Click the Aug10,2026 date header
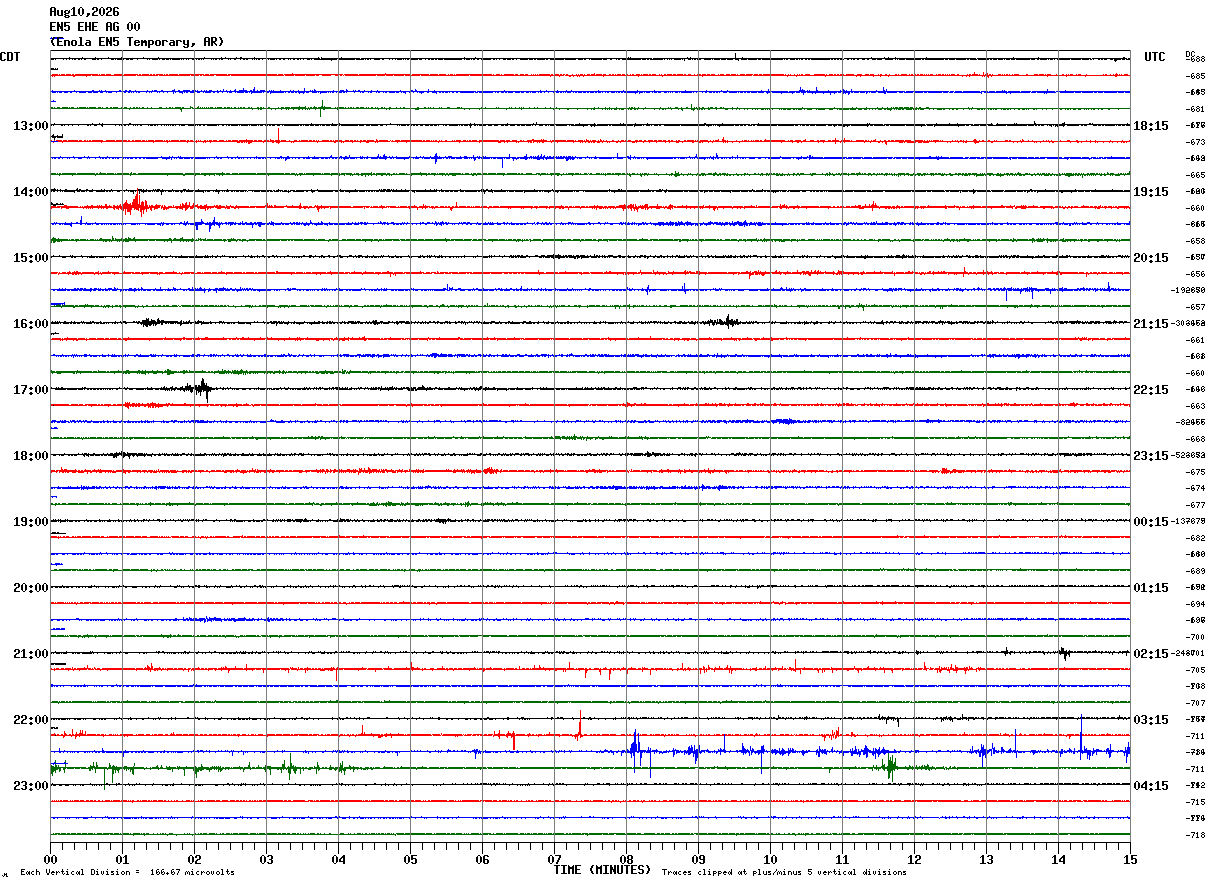Viewport: 1210px width, 886px height. [x=84, y=12]
